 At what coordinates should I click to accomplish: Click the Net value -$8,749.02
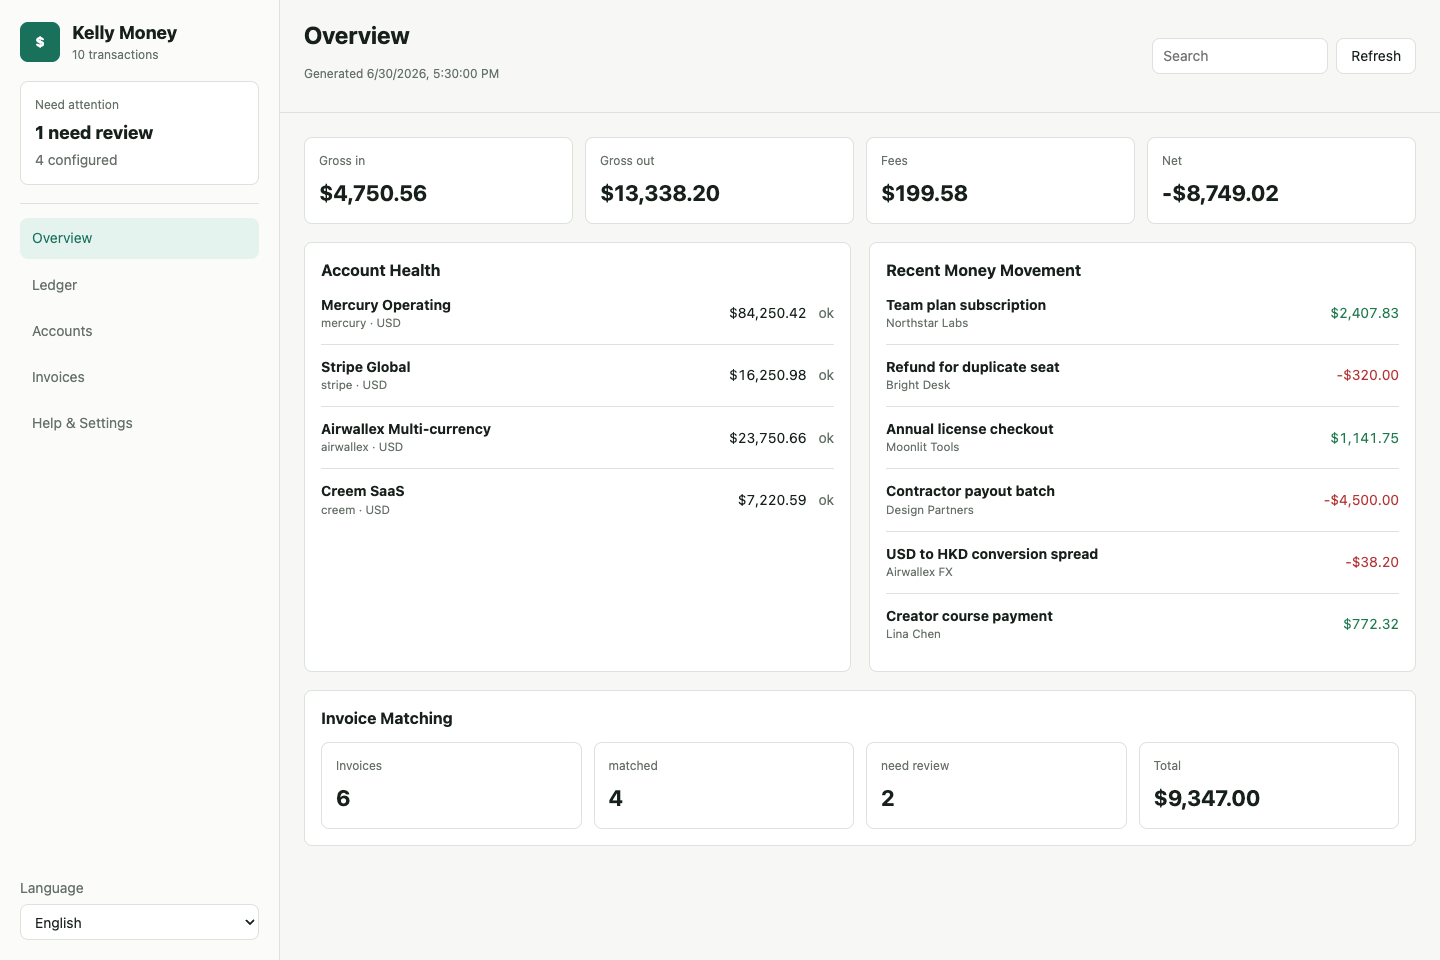[x=1220, y=193]
